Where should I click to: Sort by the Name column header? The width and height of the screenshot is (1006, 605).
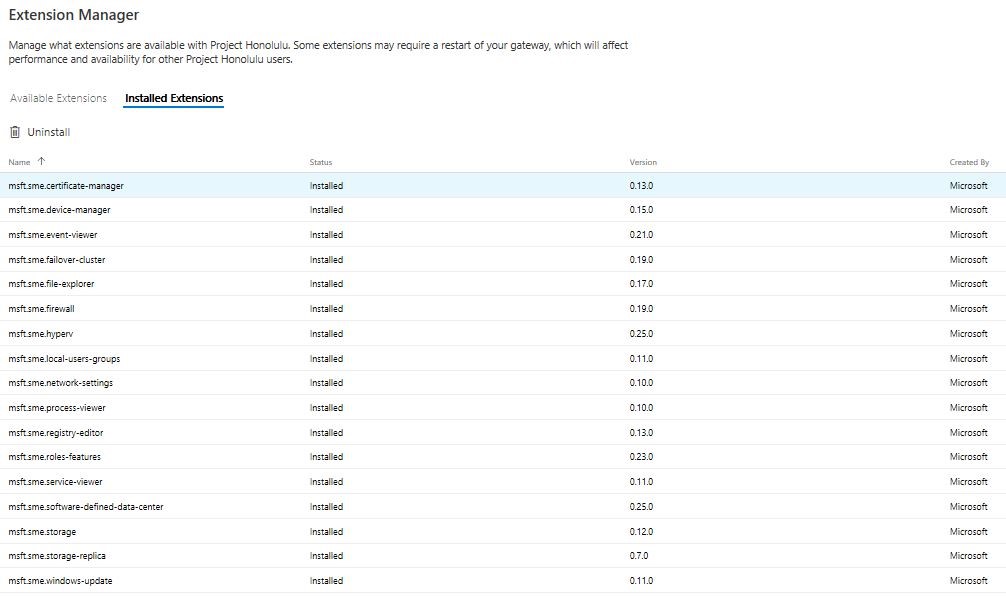click(x=19, y=162)
